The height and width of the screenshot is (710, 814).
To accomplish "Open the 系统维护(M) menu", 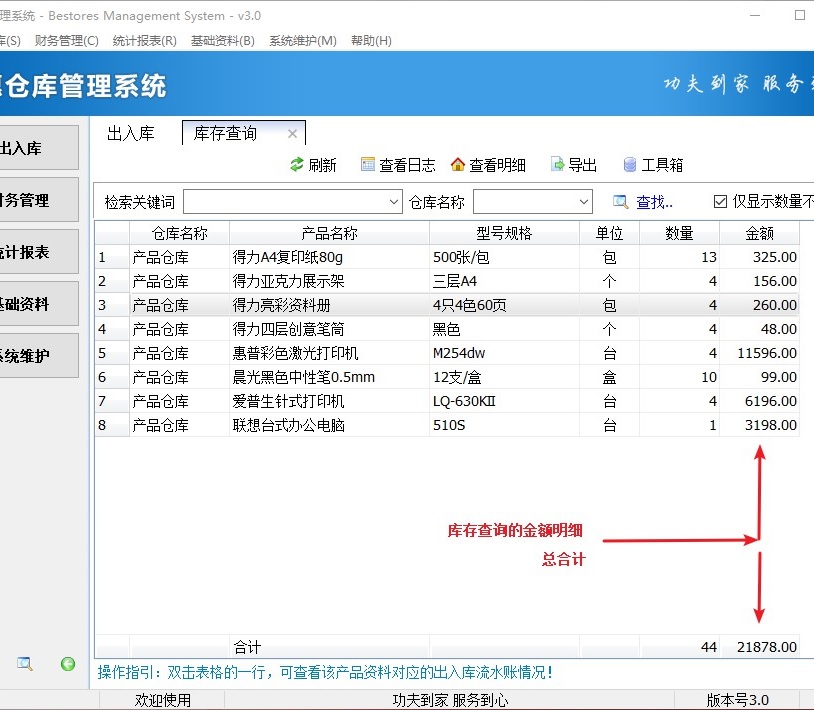I will tap(303, 40).
